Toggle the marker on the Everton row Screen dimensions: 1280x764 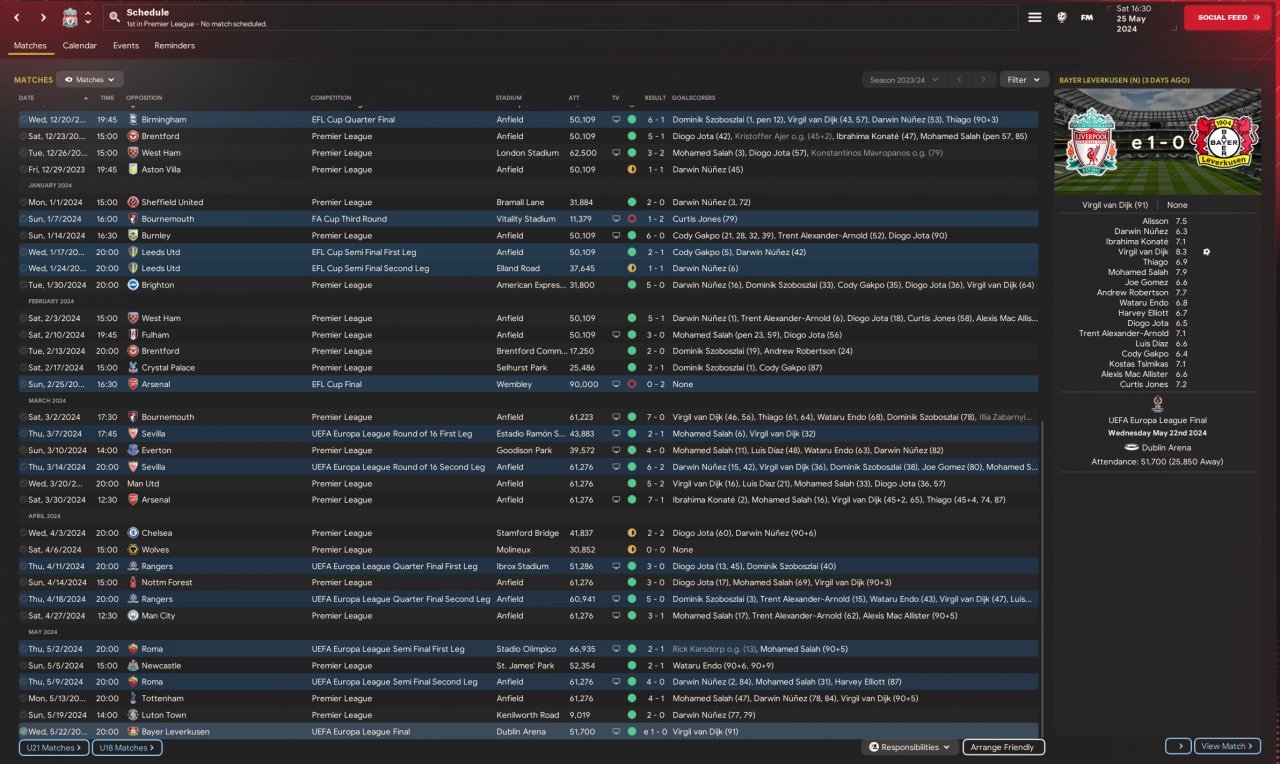tap(23, 450)
